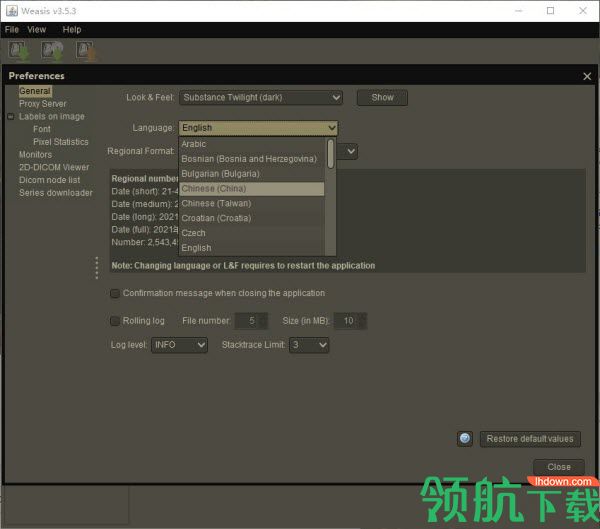
Task: Close the Preferences panel with X
Action: click(587, 76)
